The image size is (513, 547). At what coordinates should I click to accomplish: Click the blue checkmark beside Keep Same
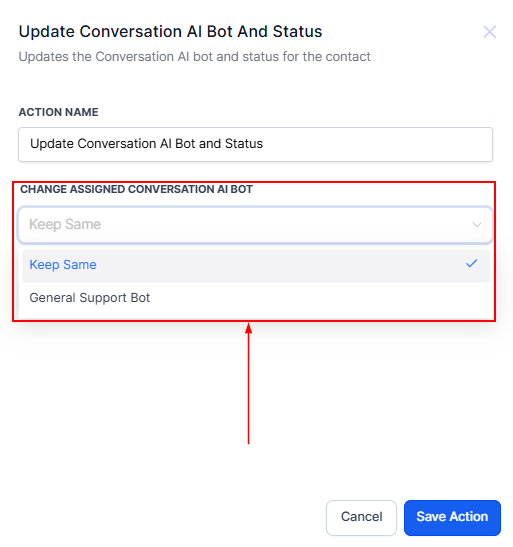tap(471, 263)
